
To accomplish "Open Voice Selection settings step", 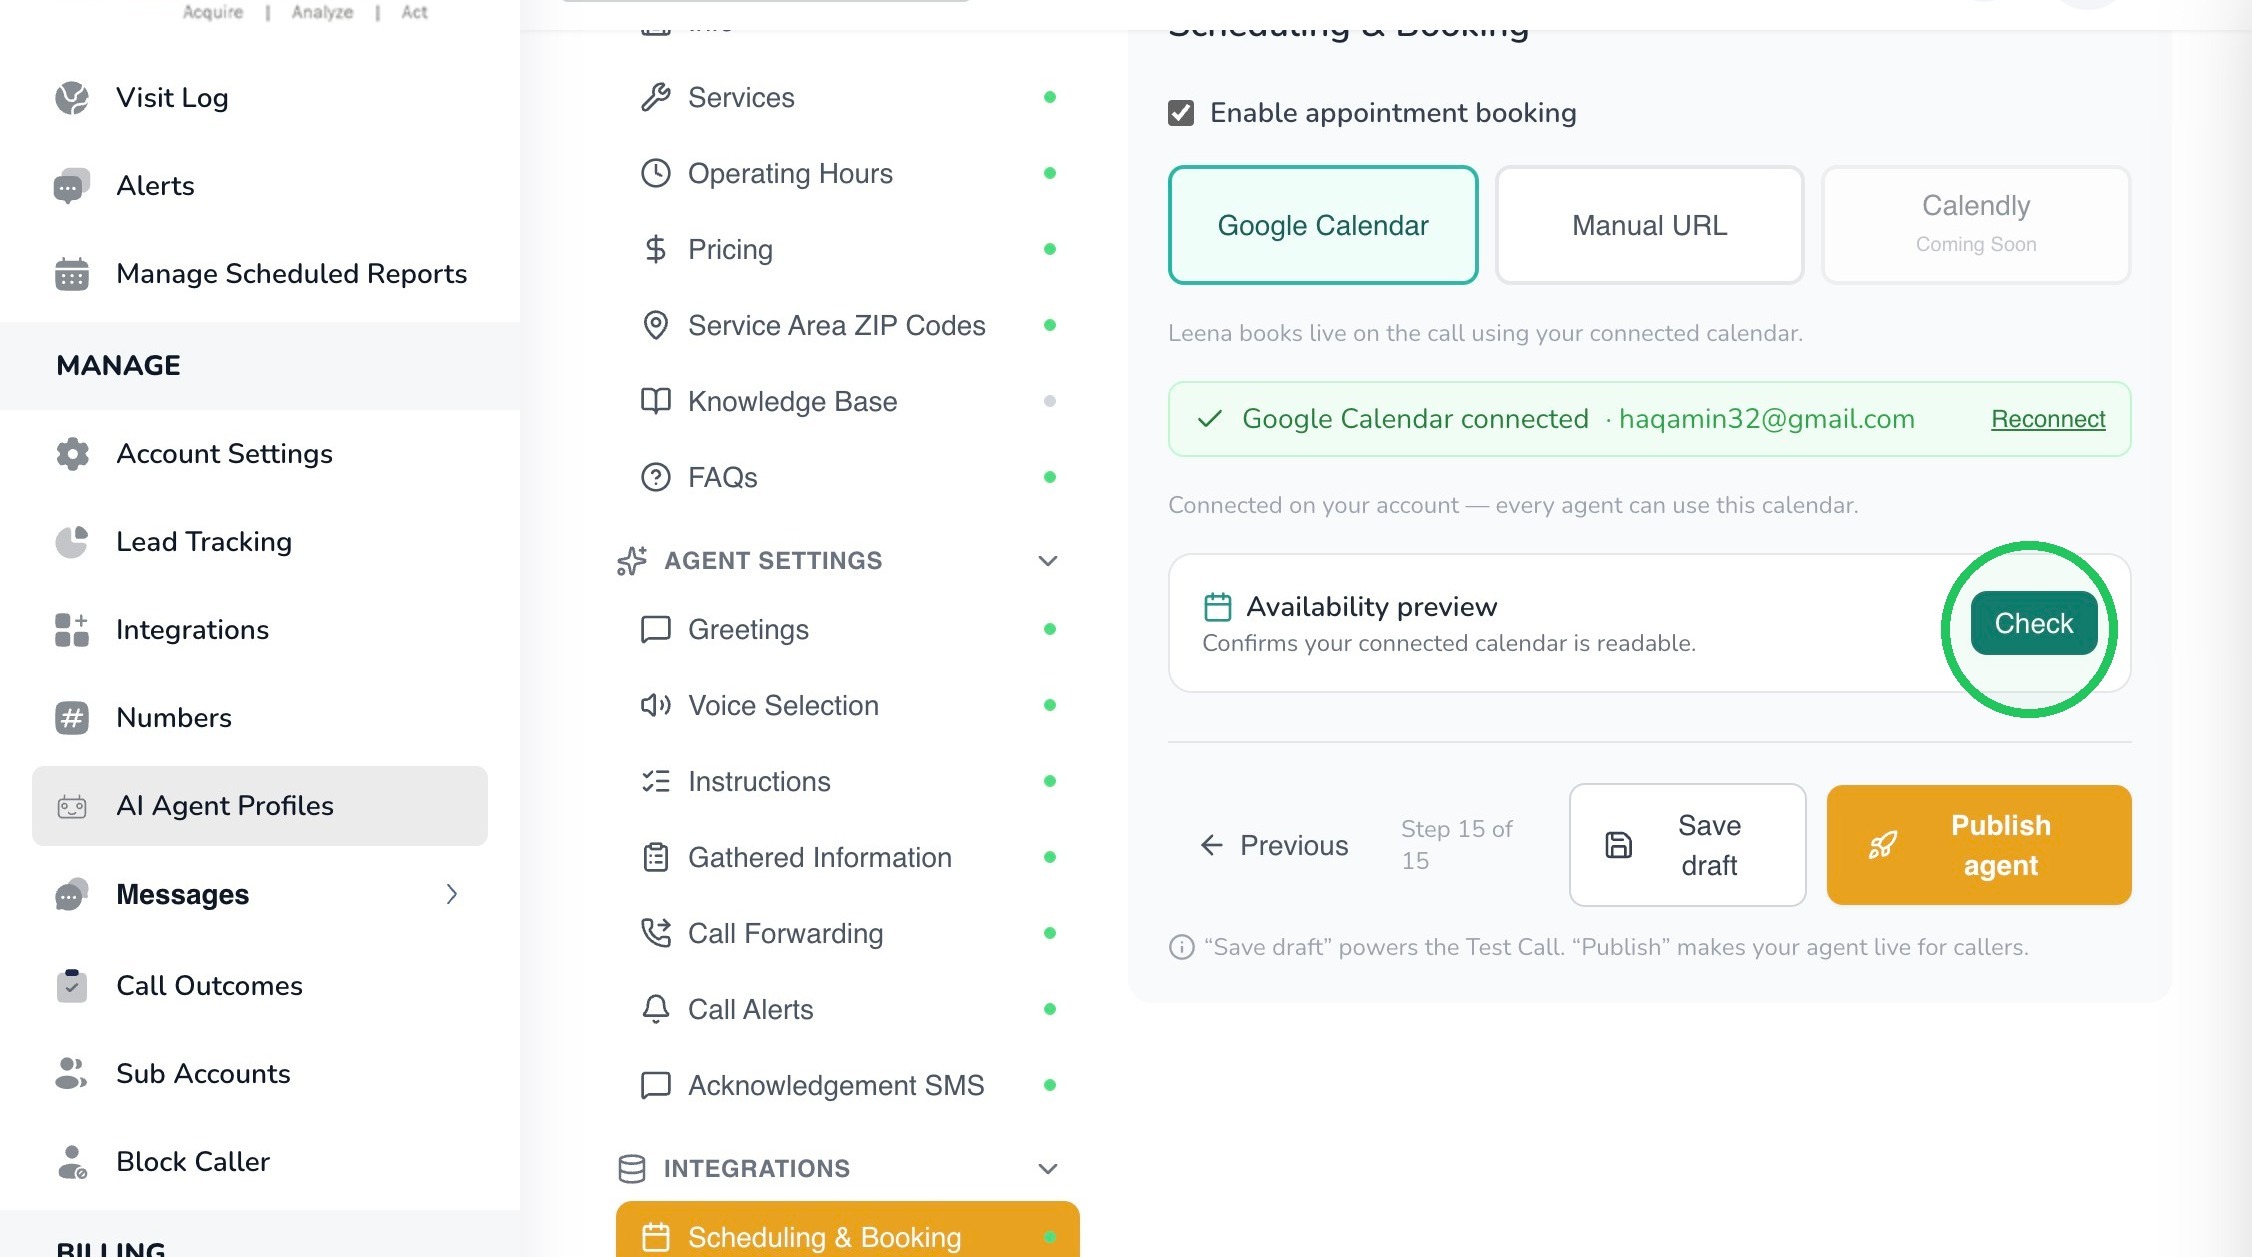I will tap(848, 705).
